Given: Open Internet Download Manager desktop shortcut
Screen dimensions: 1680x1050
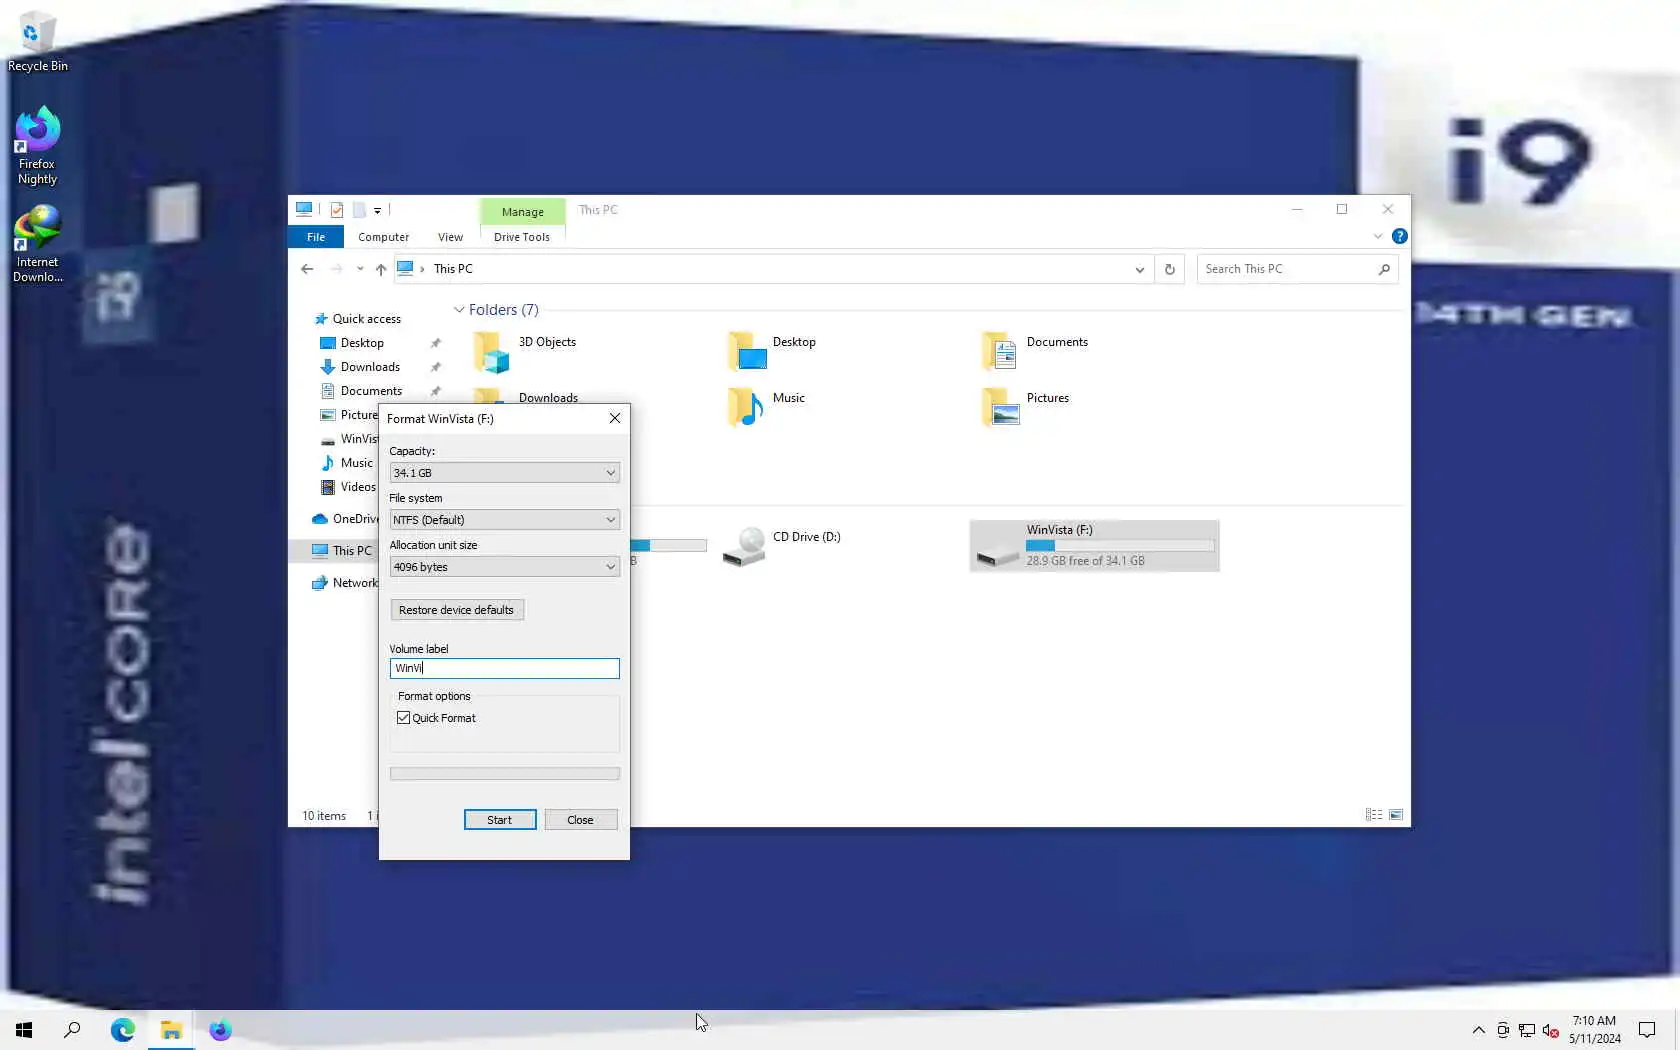Looking at the screenshot, I should [37, 244].
